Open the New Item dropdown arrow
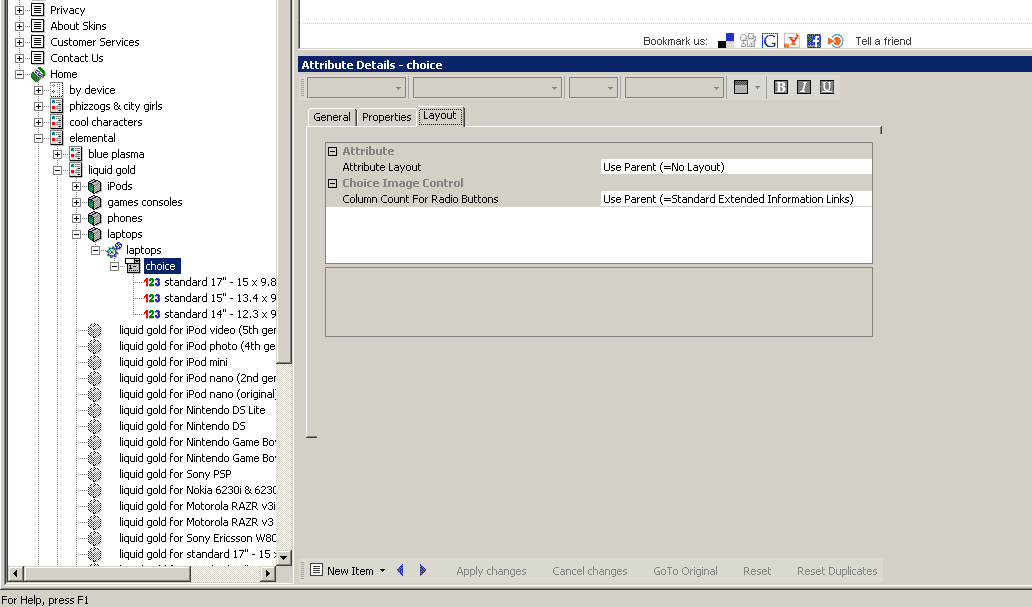This screenshot has width=1032, height=607. tap(382, 572)
